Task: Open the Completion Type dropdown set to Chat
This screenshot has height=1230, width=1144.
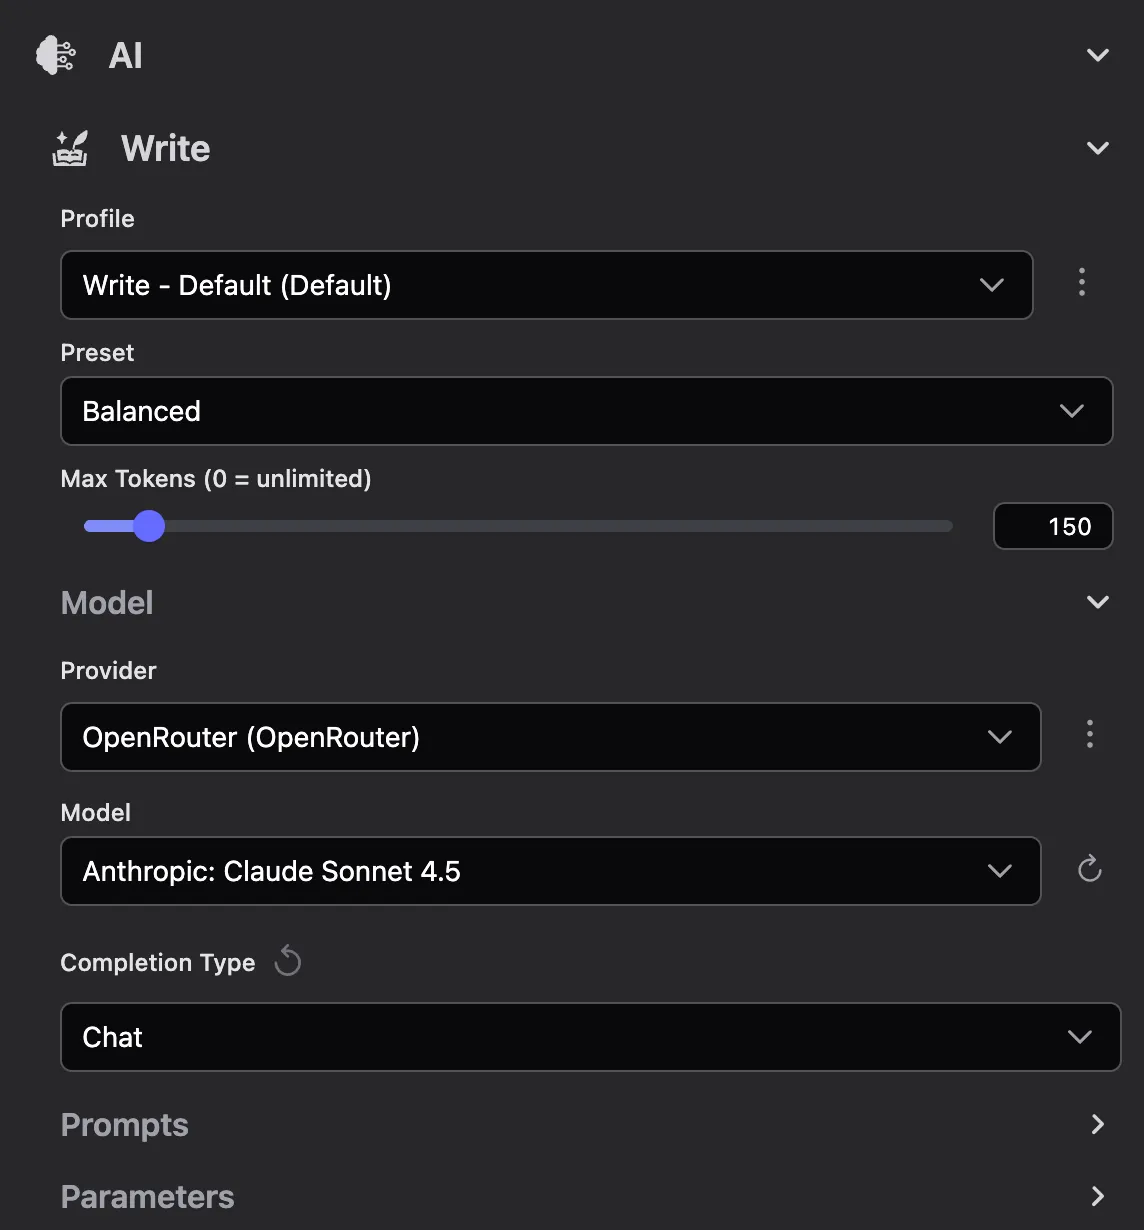Action: coord(590,1037)
